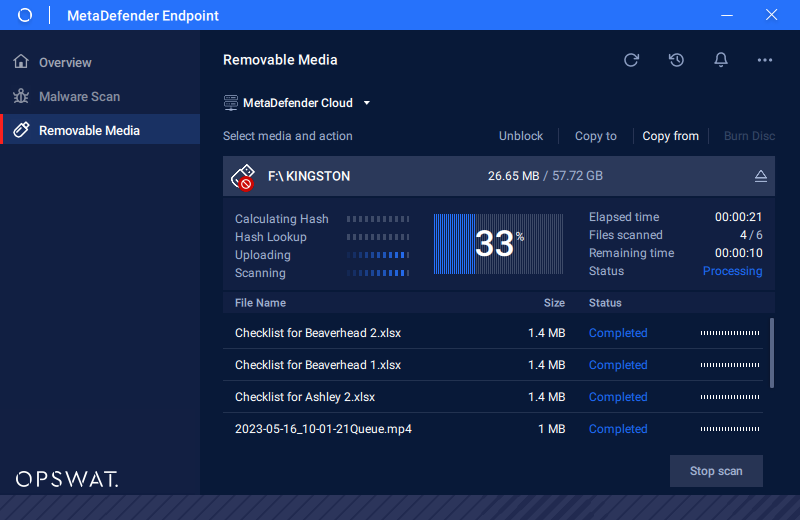Select Removable Media in the sidebar

(101, 130)
